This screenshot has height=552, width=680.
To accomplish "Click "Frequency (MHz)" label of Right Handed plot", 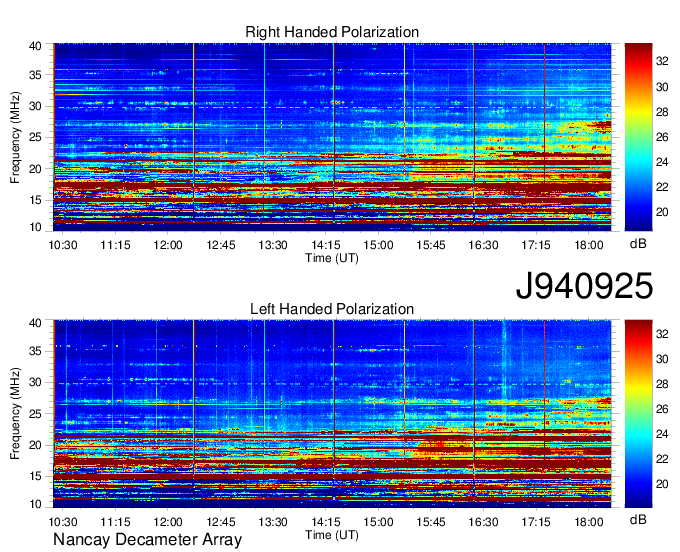I will [15, 137].
